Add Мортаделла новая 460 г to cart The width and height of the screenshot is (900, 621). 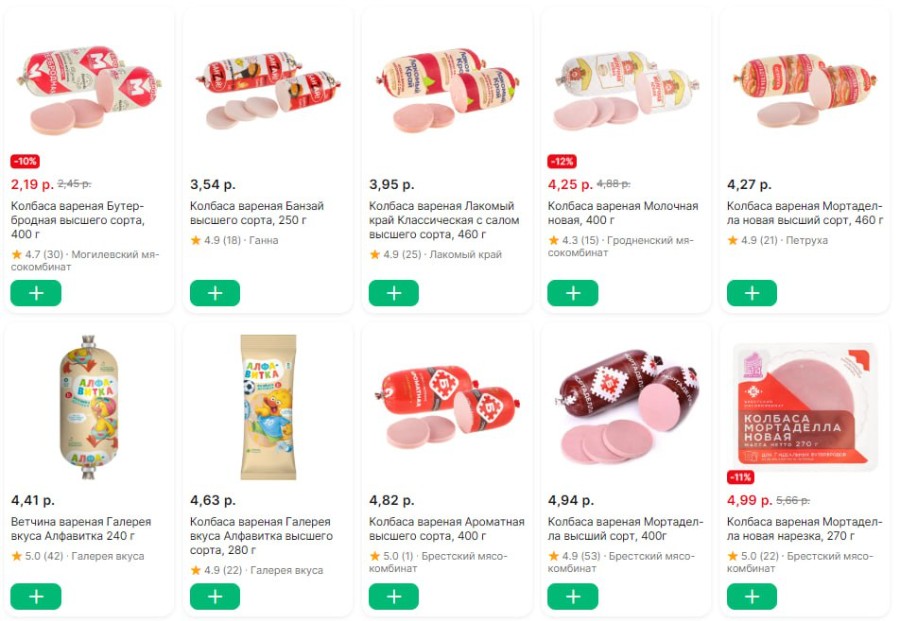click(752, 293)
